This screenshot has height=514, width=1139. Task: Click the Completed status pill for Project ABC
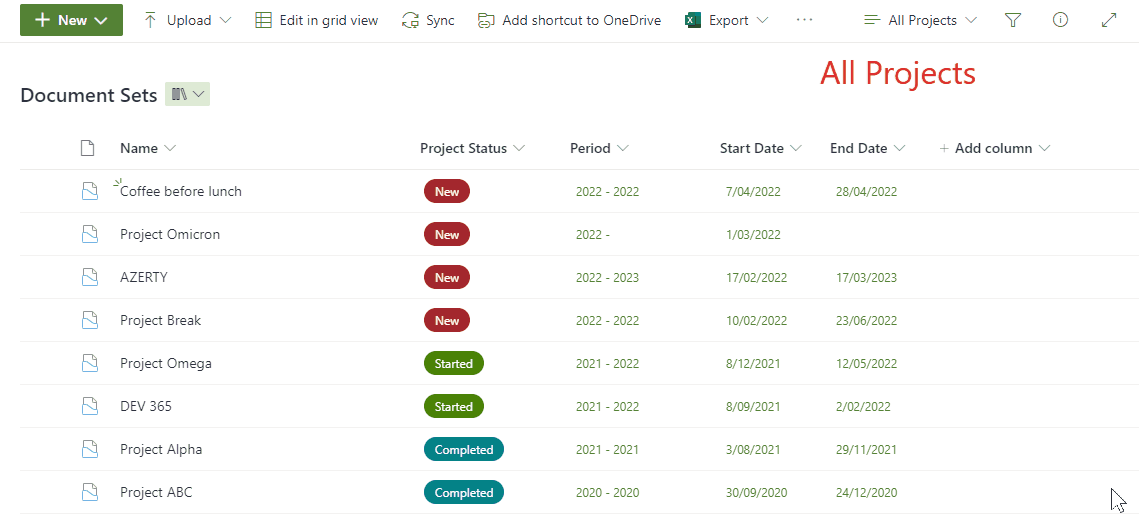click(463, 492)
